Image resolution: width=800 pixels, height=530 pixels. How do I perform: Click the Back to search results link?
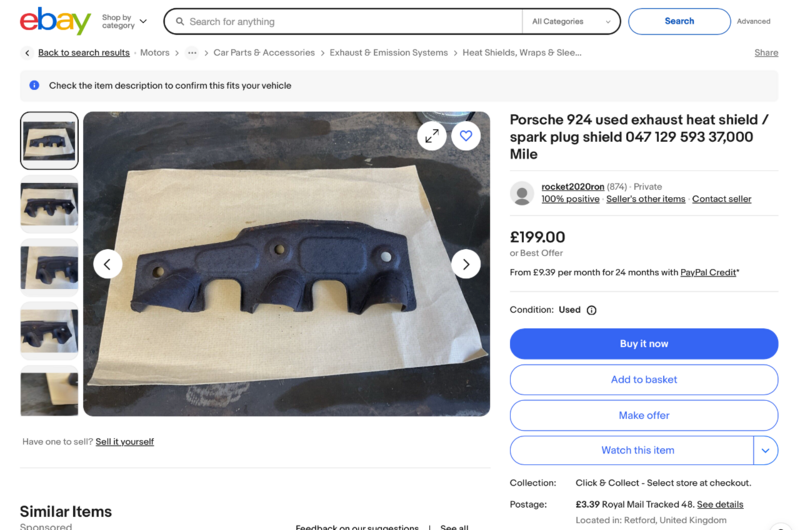84,53
